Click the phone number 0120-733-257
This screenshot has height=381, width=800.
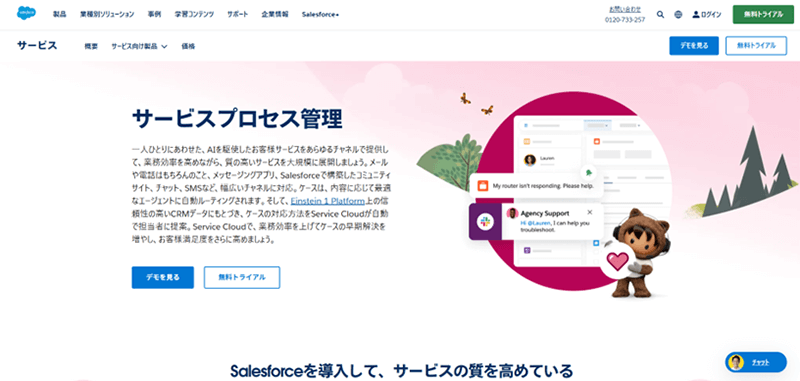[625, 20]
